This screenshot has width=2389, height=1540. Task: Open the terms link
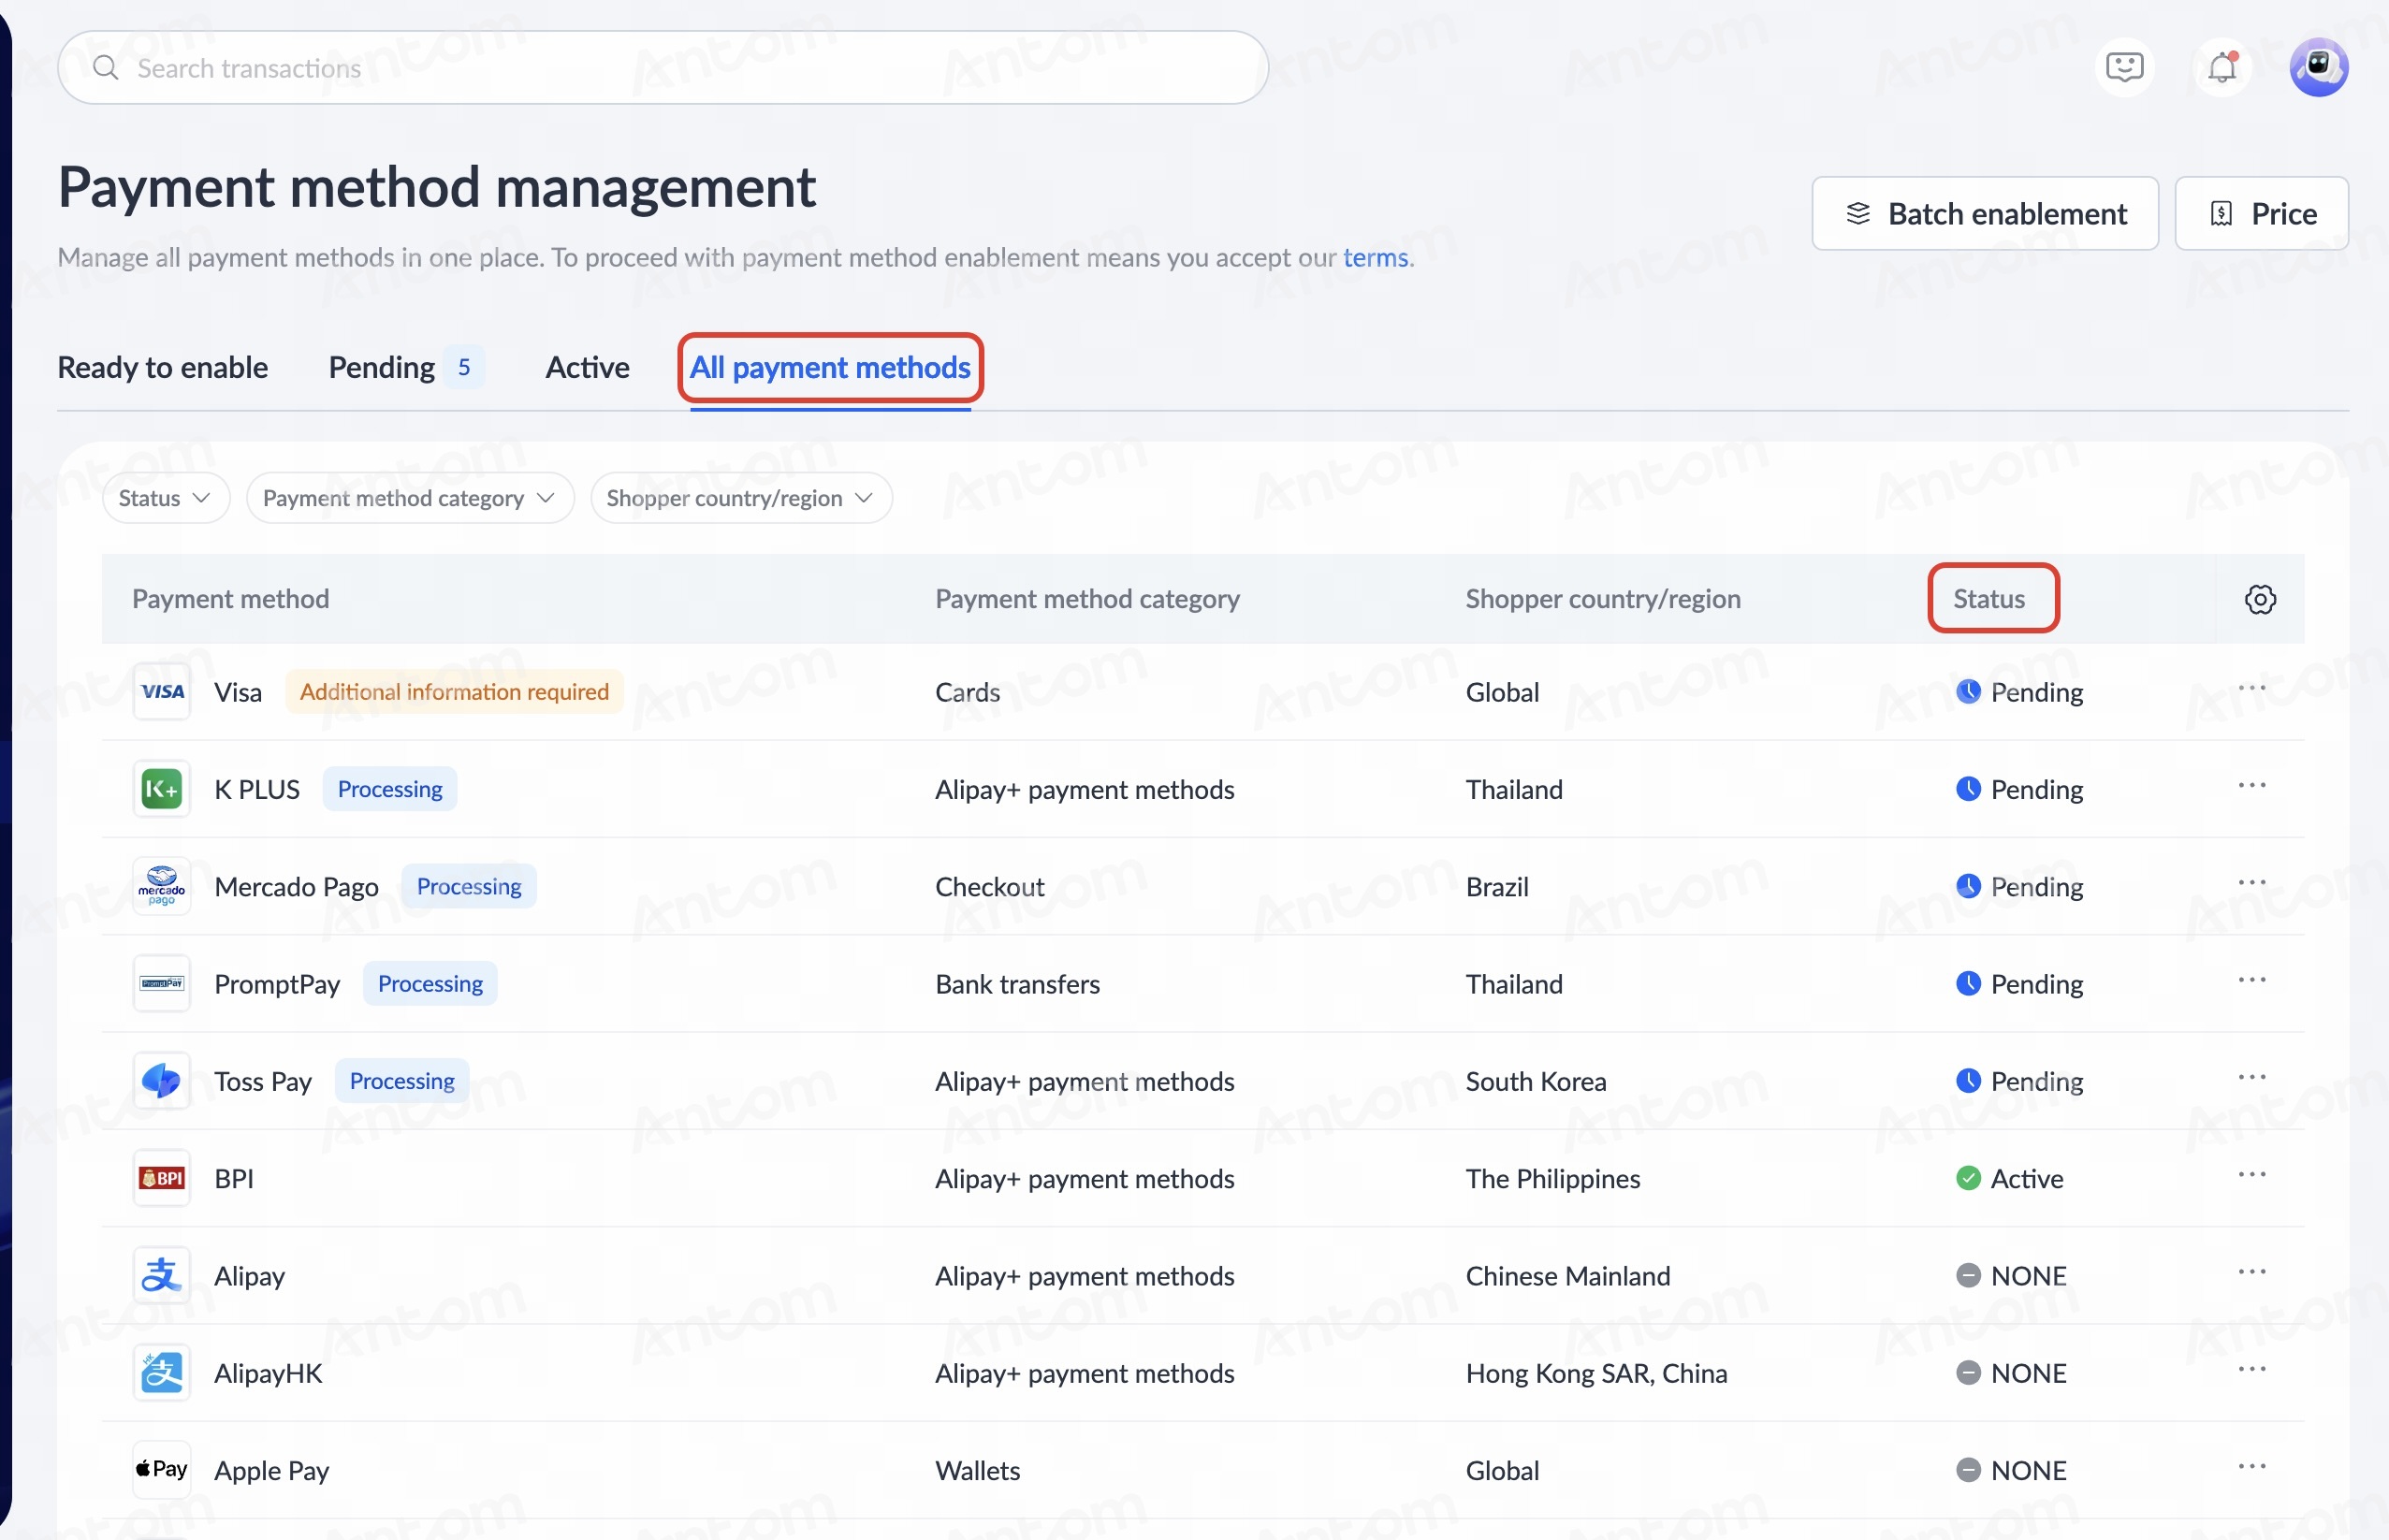coord(1375,258)
